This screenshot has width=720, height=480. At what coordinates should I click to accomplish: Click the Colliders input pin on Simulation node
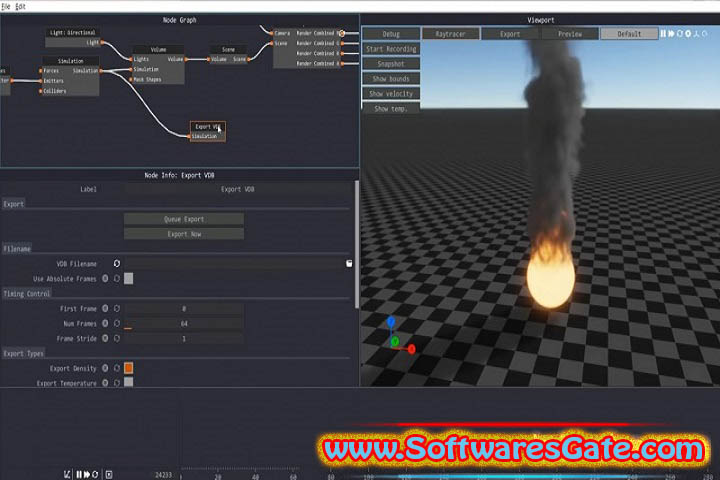click(41, 91)
